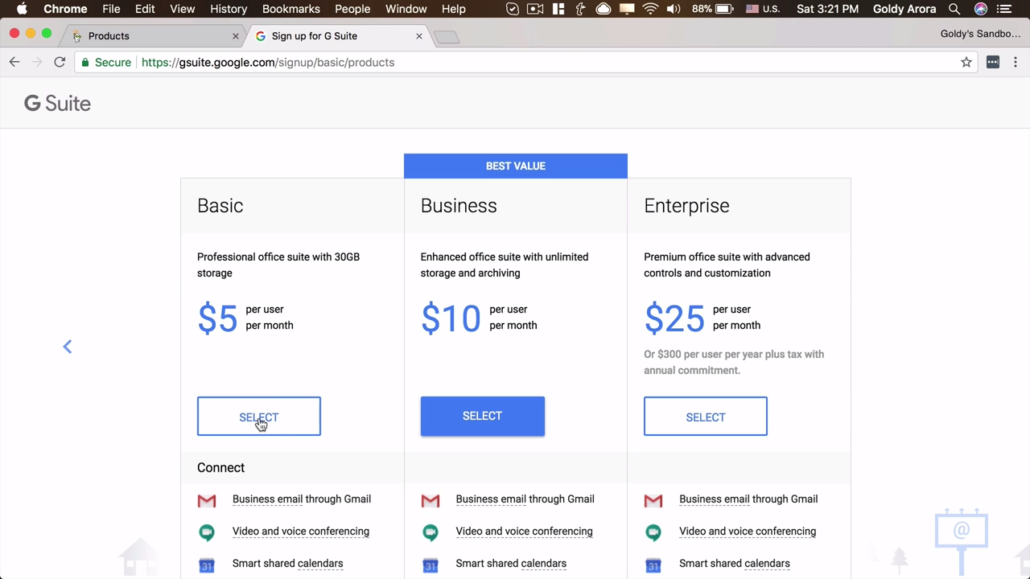This screenshot has height=579, width=1030.
Task: Open the File menu
Action: [111, 9]
